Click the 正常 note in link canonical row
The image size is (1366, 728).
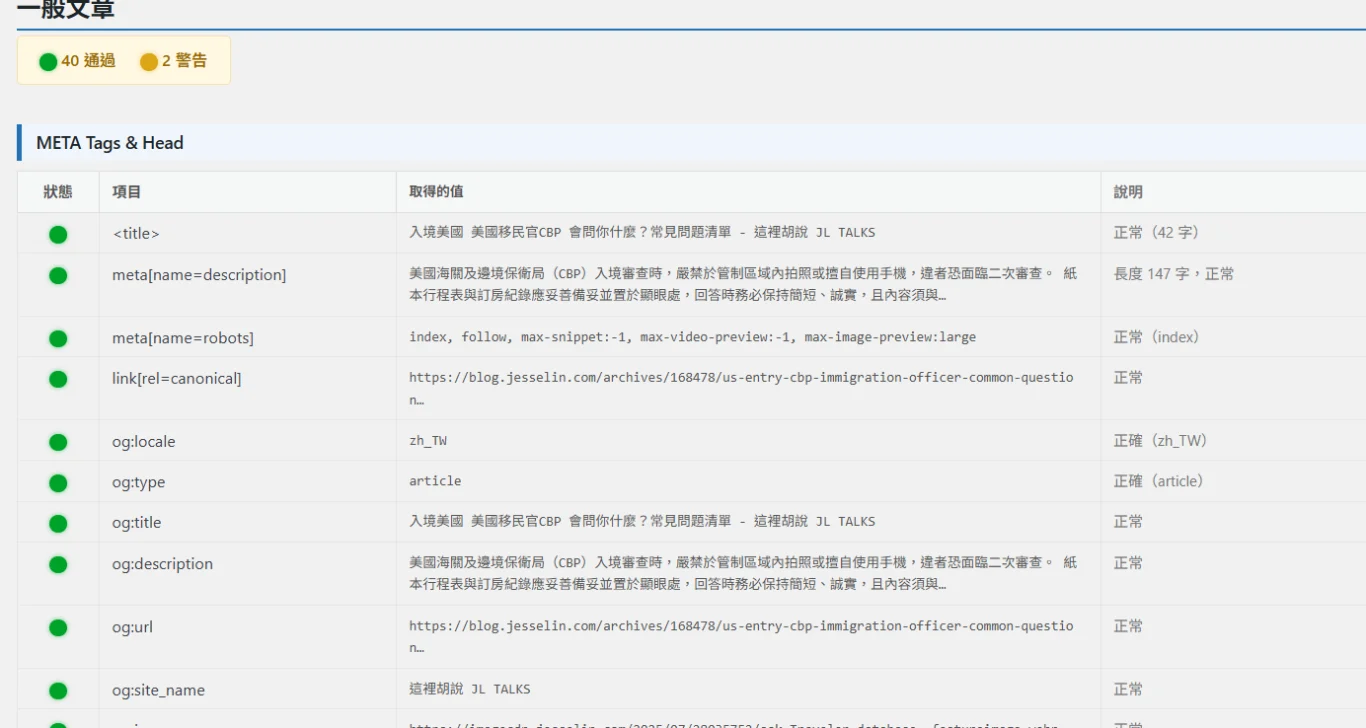(x=1128, y=377)
